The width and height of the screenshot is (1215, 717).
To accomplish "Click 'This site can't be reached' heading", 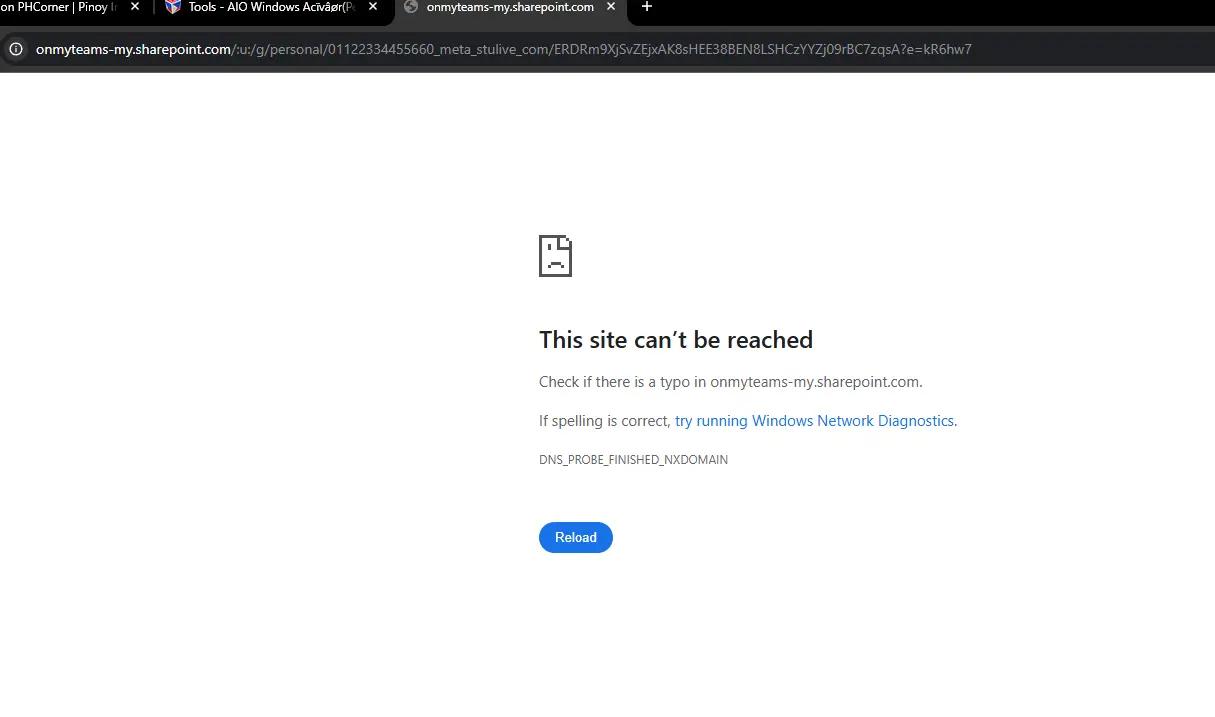I will click(x=676, y=340).
